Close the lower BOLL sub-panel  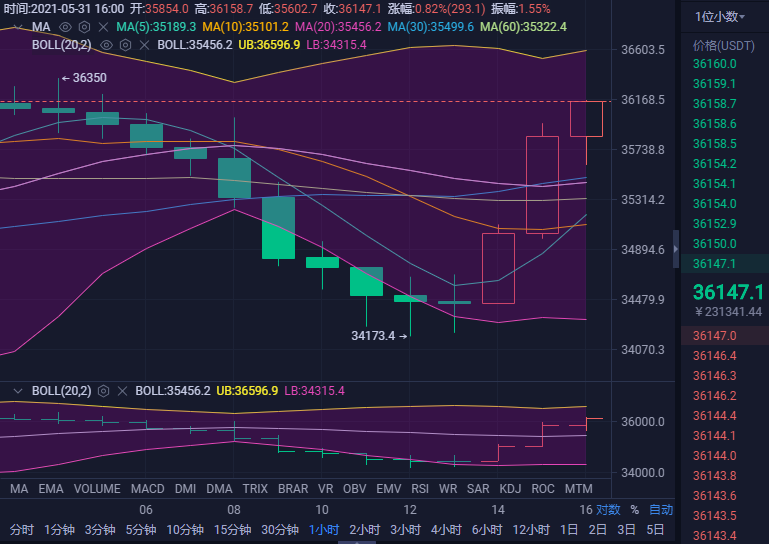[122, 391]
